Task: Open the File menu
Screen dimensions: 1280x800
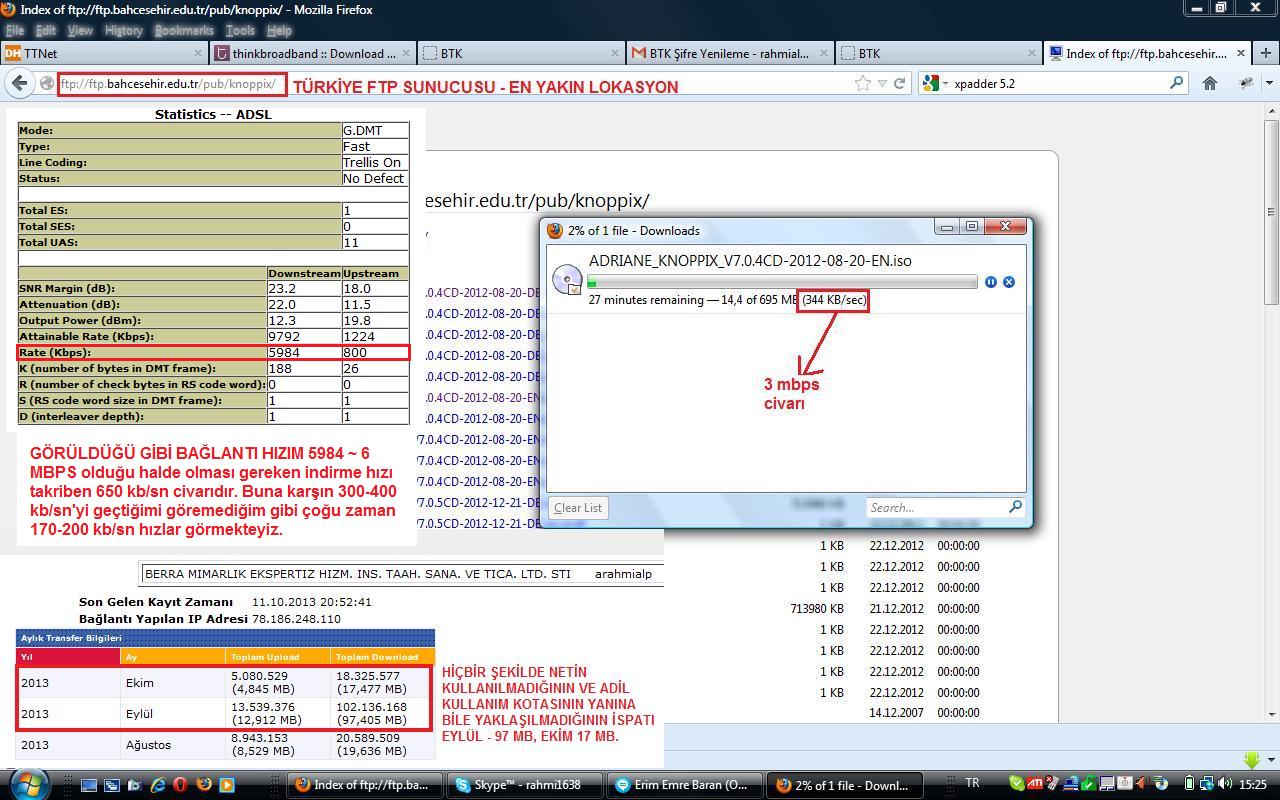Action: (15, 30)
